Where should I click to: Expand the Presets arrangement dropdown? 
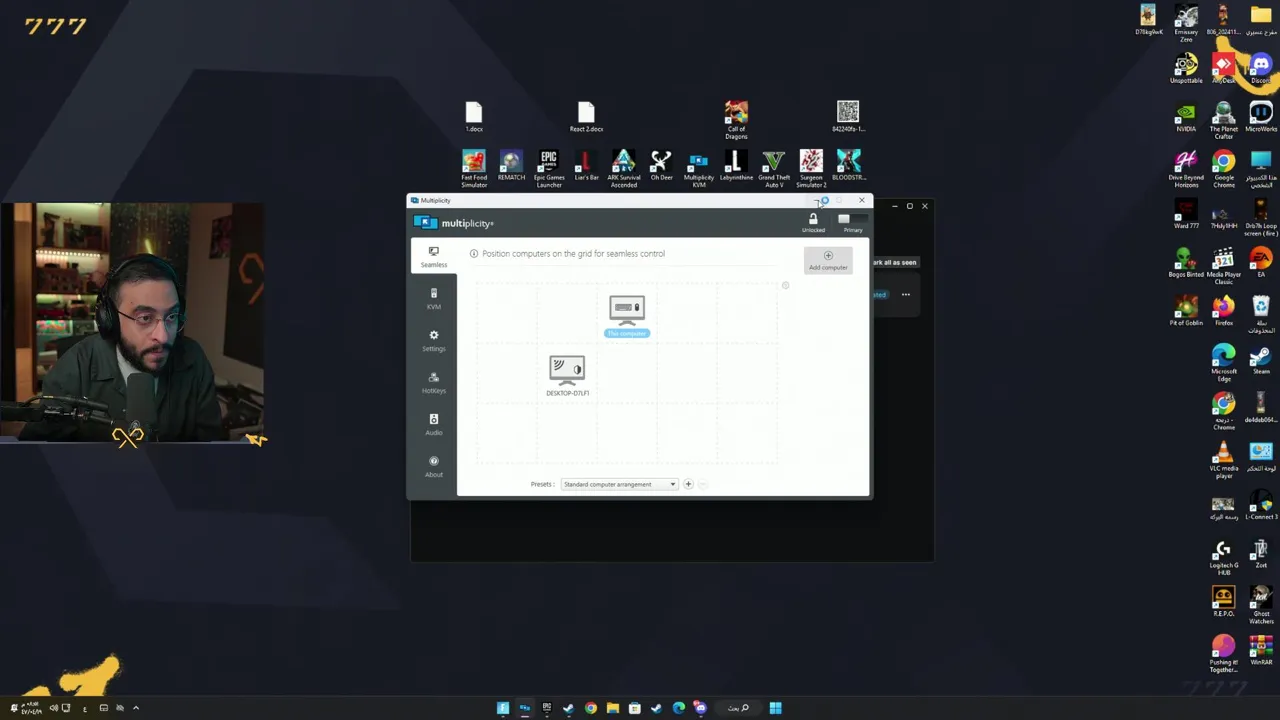(x=619, y=484)
